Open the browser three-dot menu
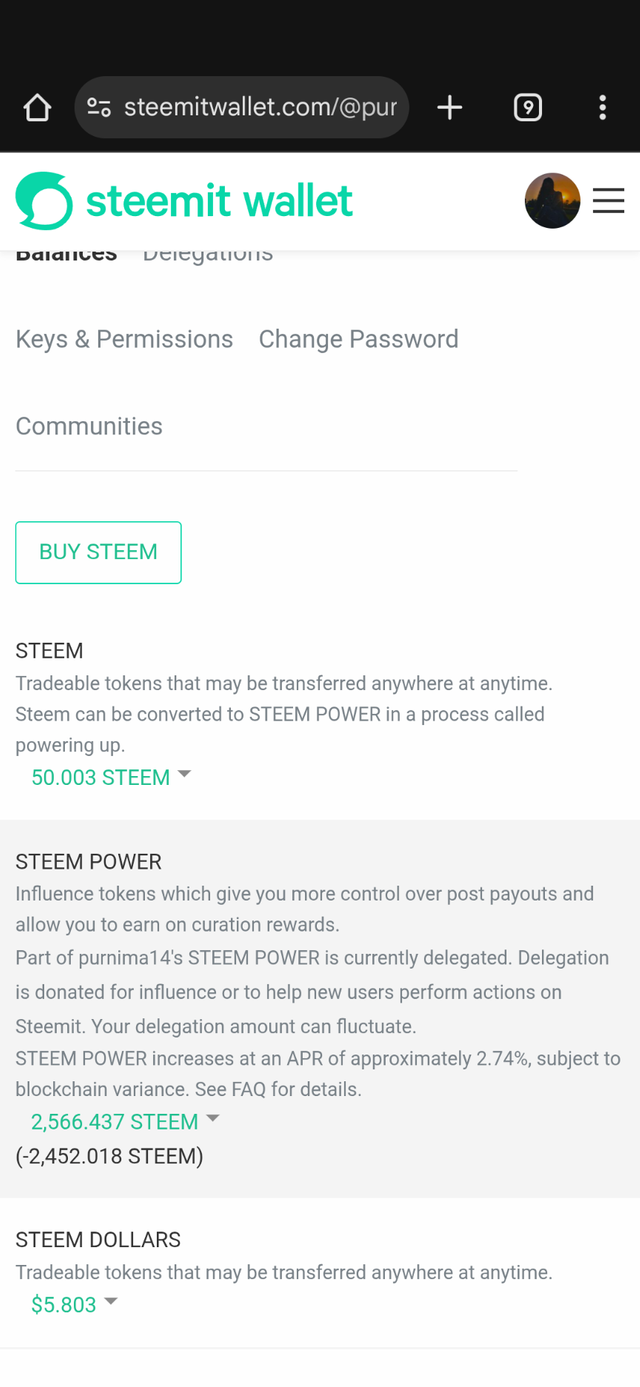This screenshot has height=1387, width=640. pos(602,108)
